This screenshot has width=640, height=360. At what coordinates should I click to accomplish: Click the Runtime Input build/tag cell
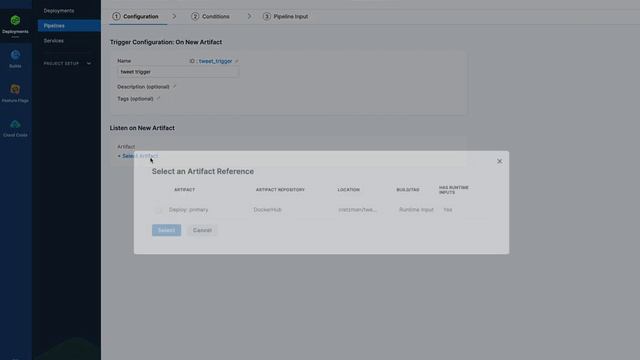416,210
